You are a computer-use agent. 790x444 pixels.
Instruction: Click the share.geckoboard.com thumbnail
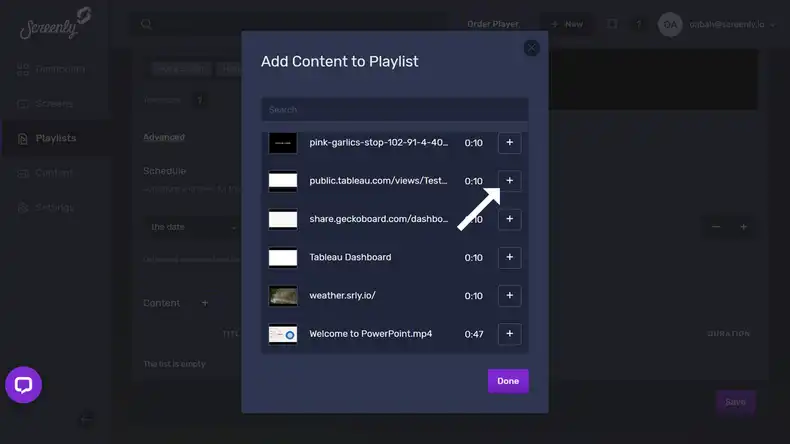point(283,220)
